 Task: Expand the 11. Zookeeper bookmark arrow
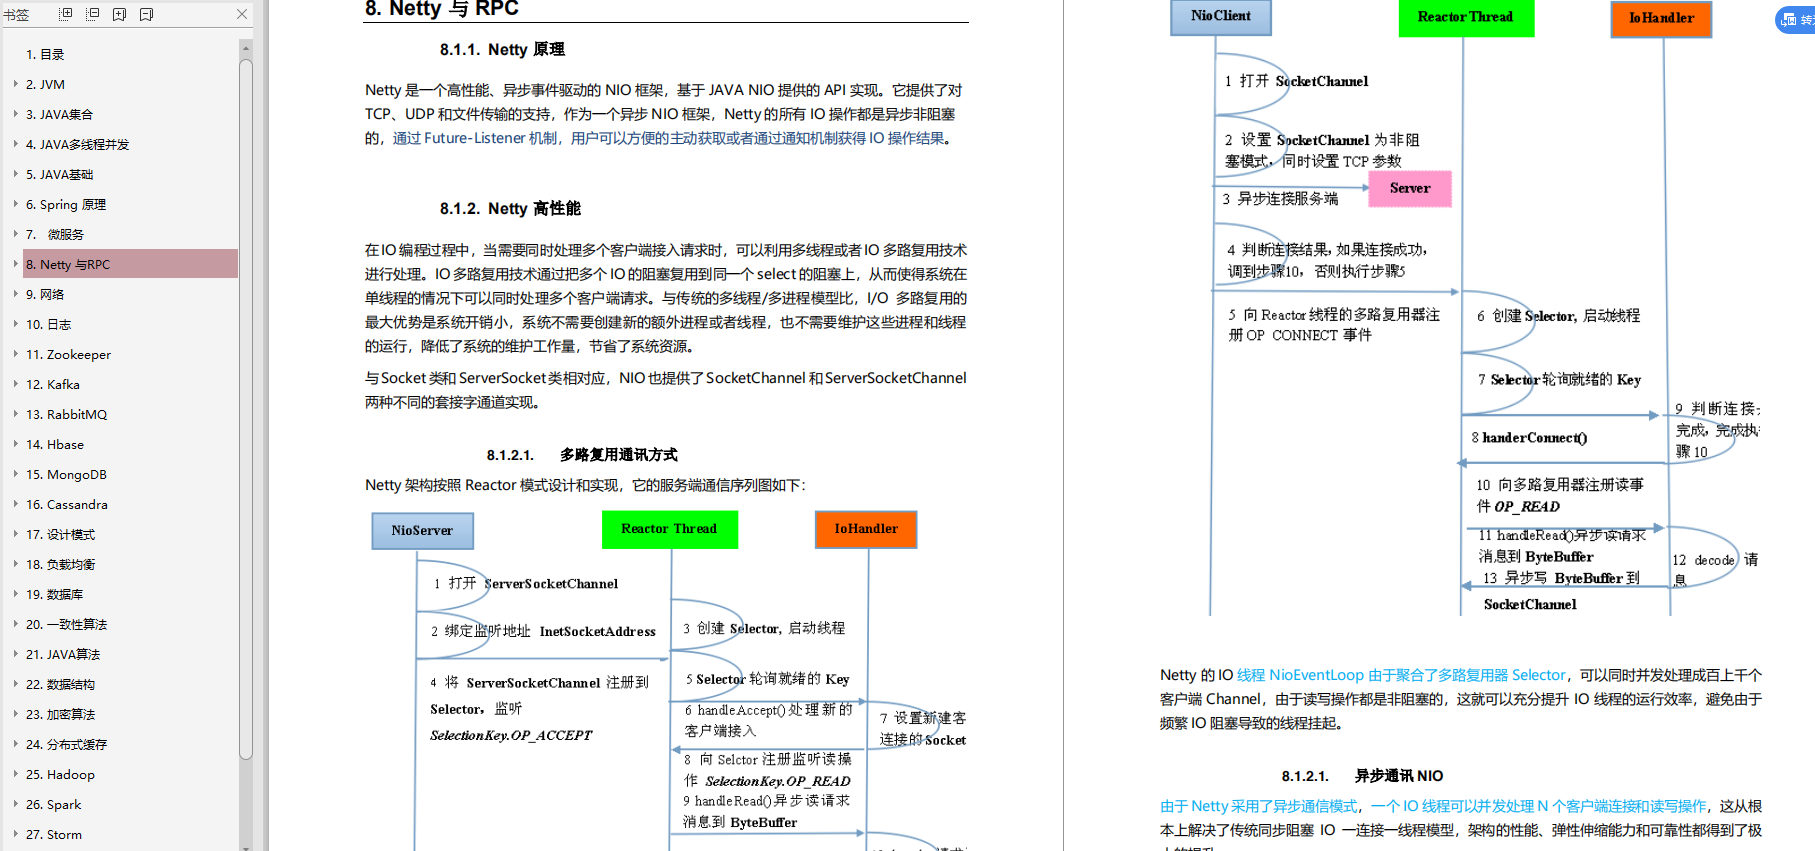pyautogui.click(x=16, y=354)
